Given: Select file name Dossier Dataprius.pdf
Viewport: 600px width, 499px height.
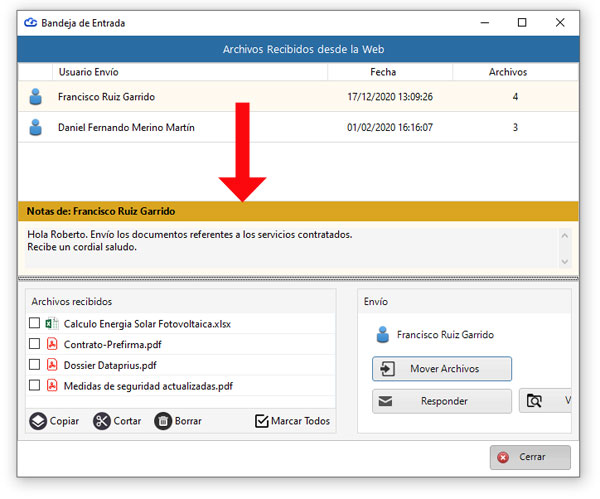Looking at the screenshot, I should tap(110, 365).
